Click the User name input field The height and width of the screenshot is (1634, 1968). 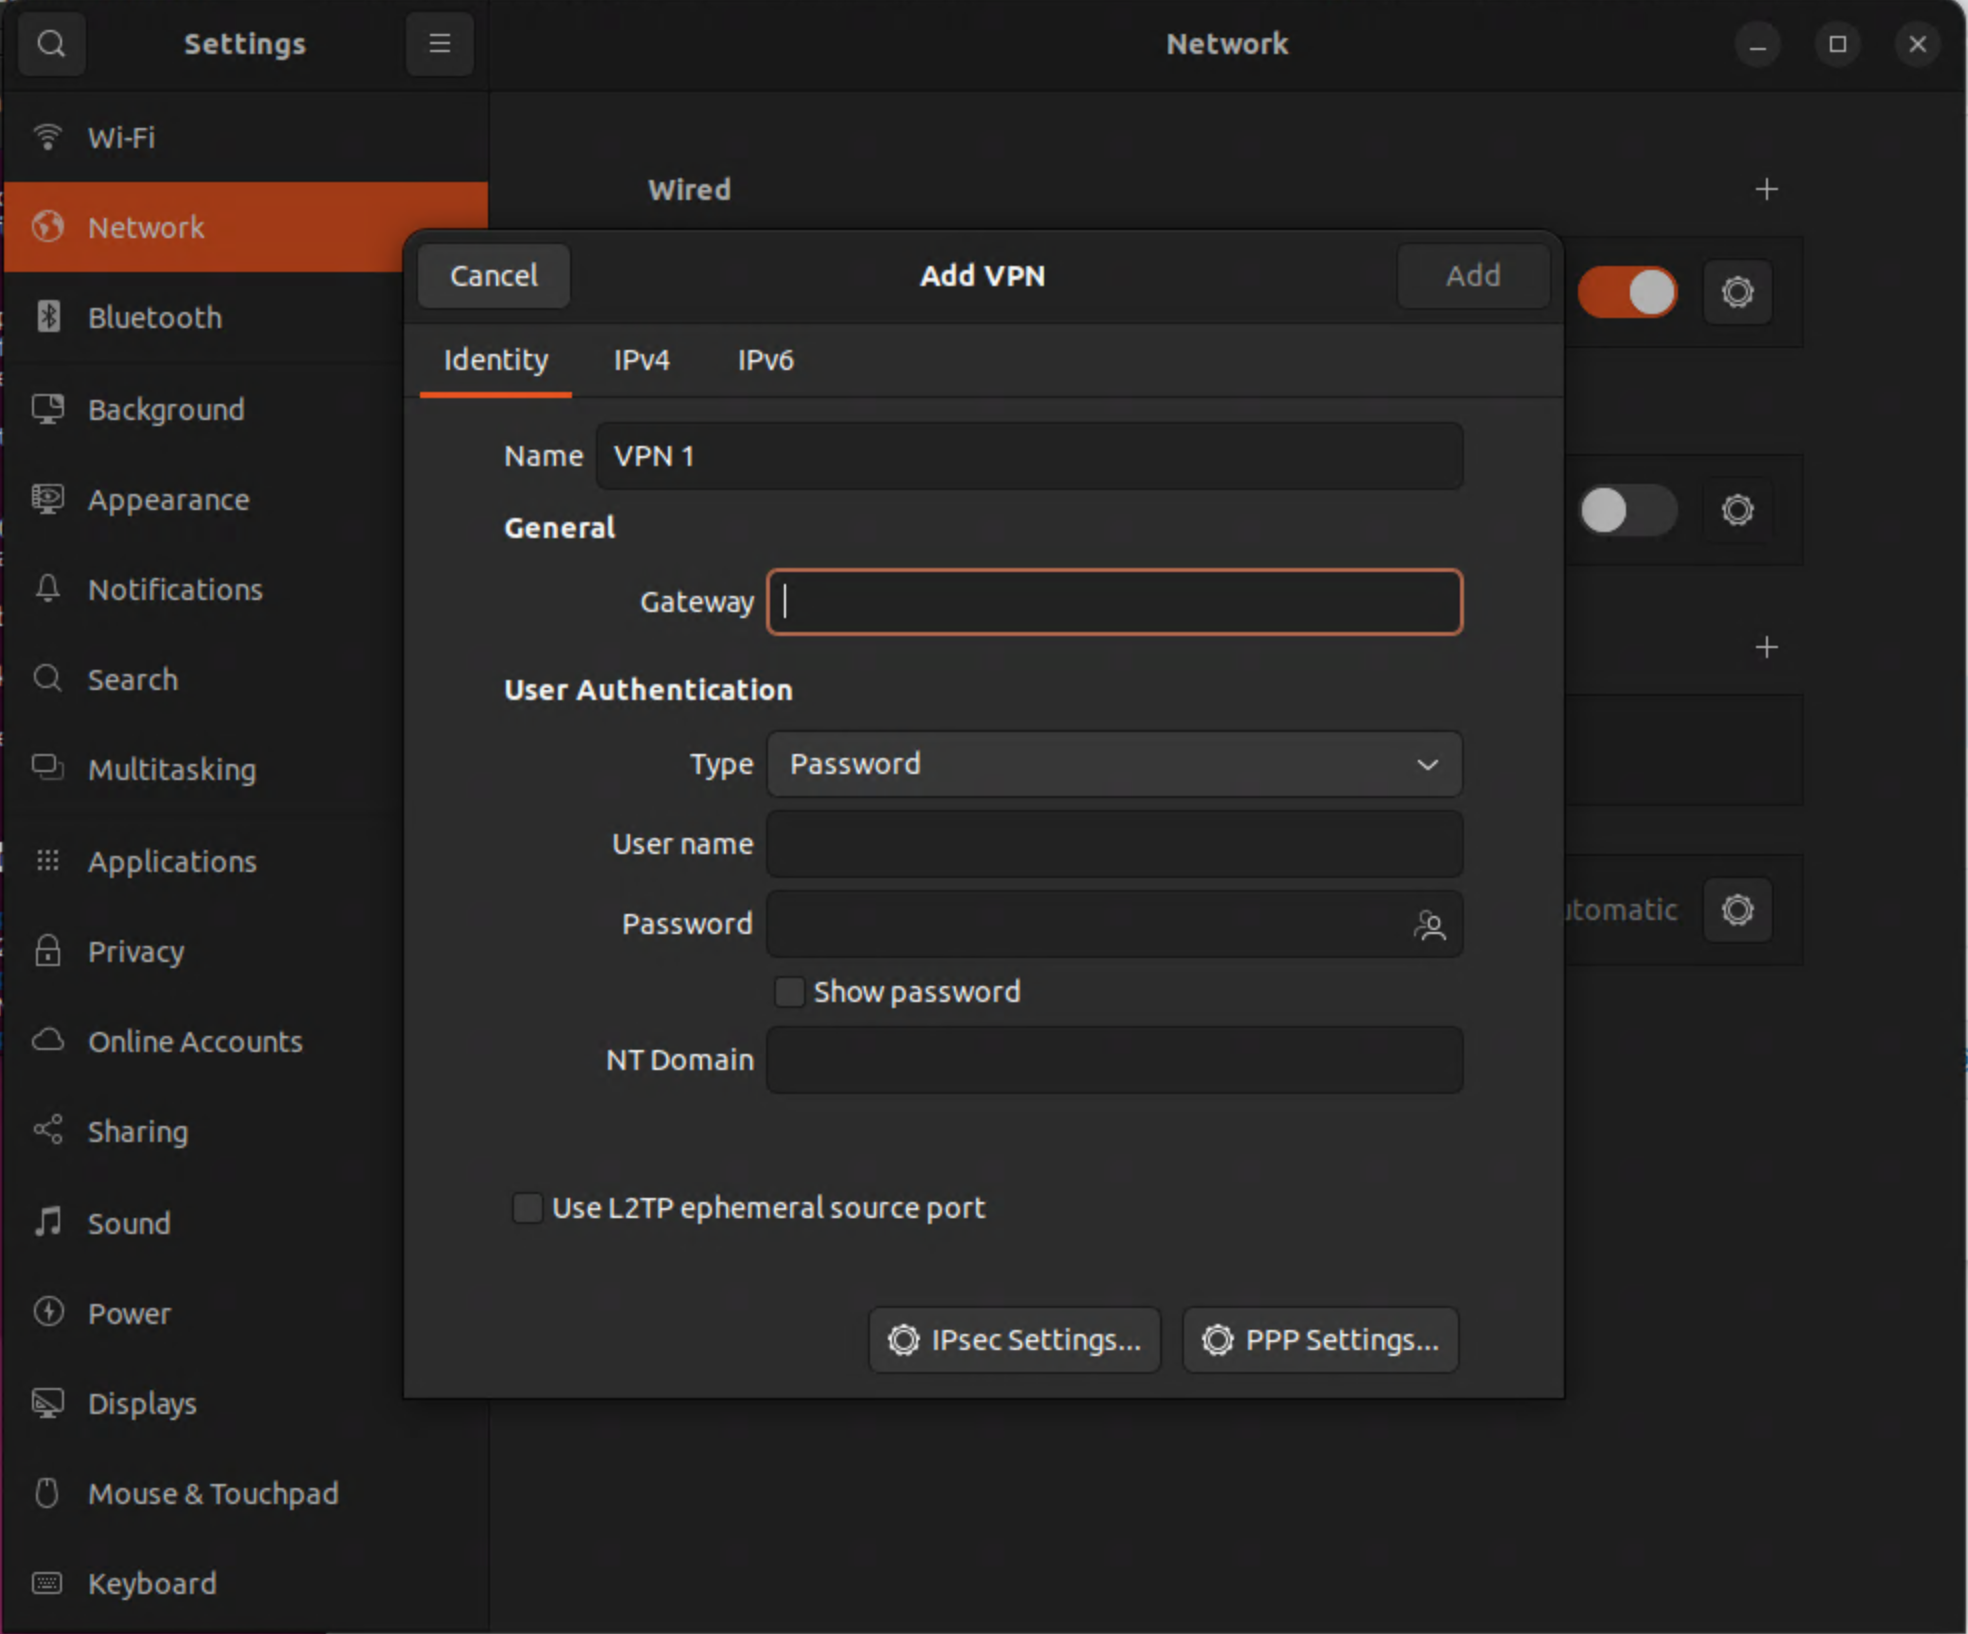point(1114,844)
